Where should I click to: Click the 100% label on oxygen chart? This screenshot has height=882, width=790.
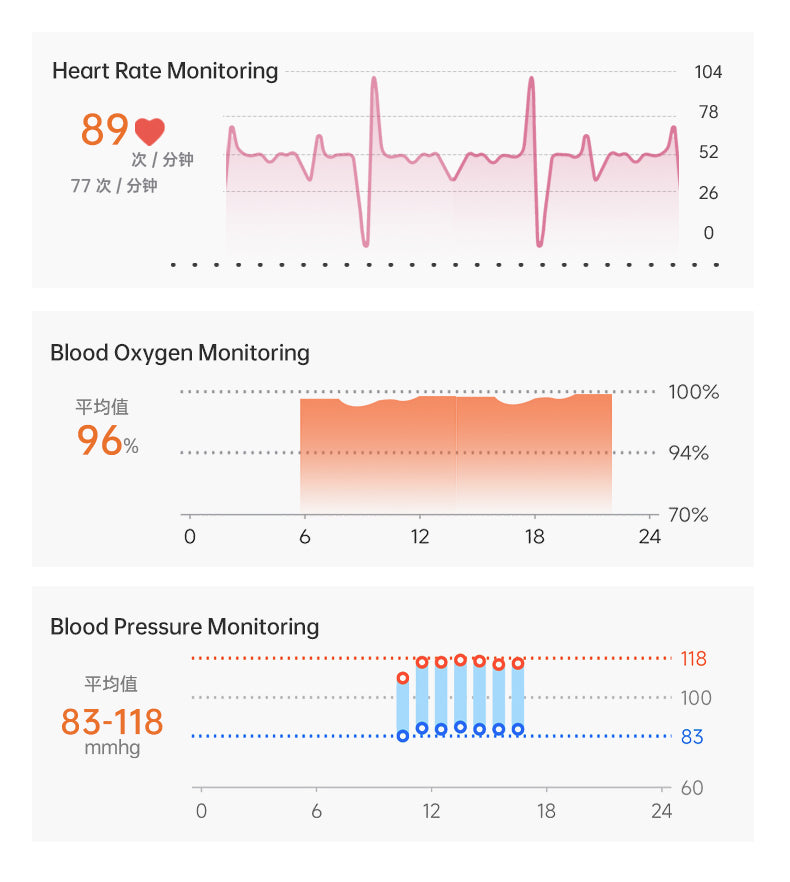pyautogui.click(x=693, y=392)
